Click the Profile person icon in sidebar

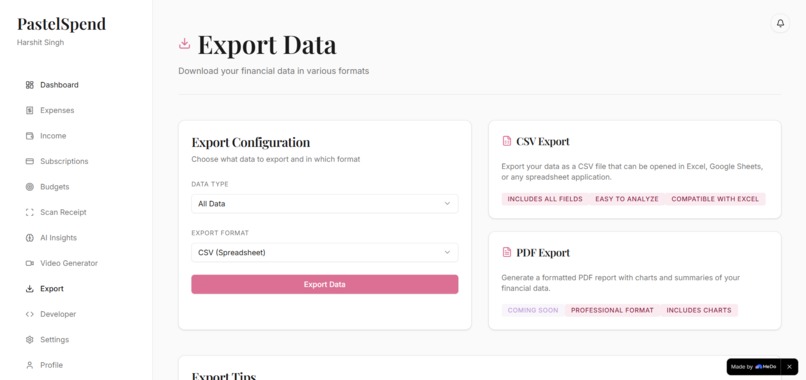coord(29,365)
